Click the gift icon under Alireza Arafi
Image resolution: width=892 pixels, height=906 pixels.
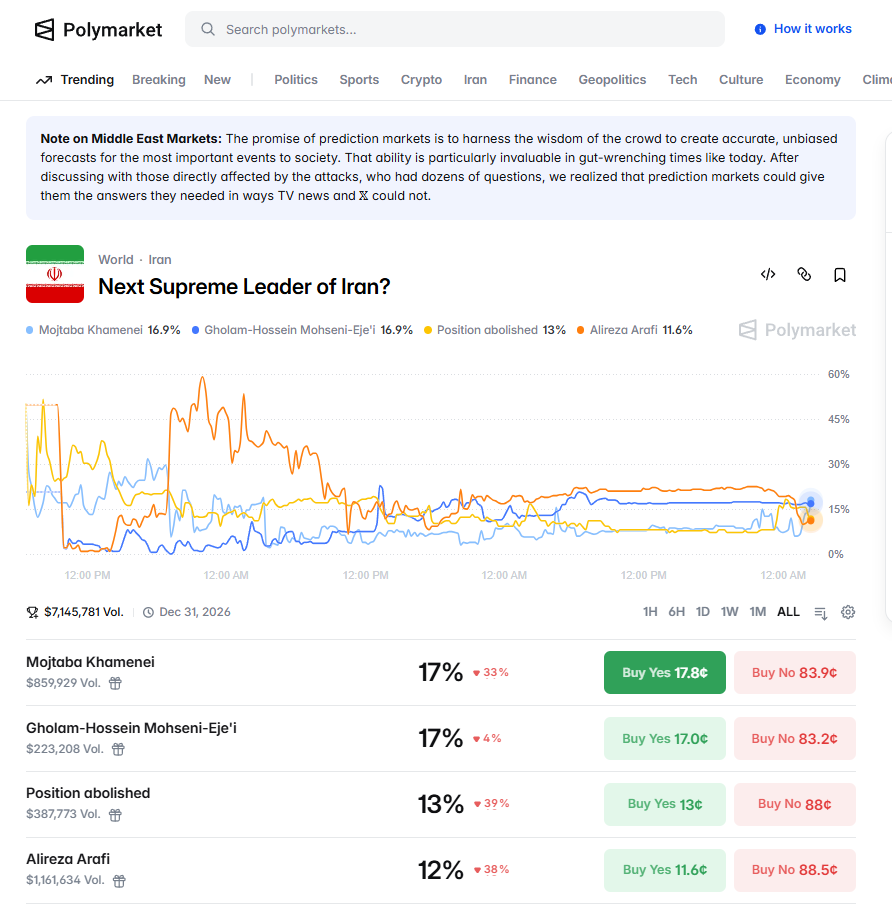(119, 881)
